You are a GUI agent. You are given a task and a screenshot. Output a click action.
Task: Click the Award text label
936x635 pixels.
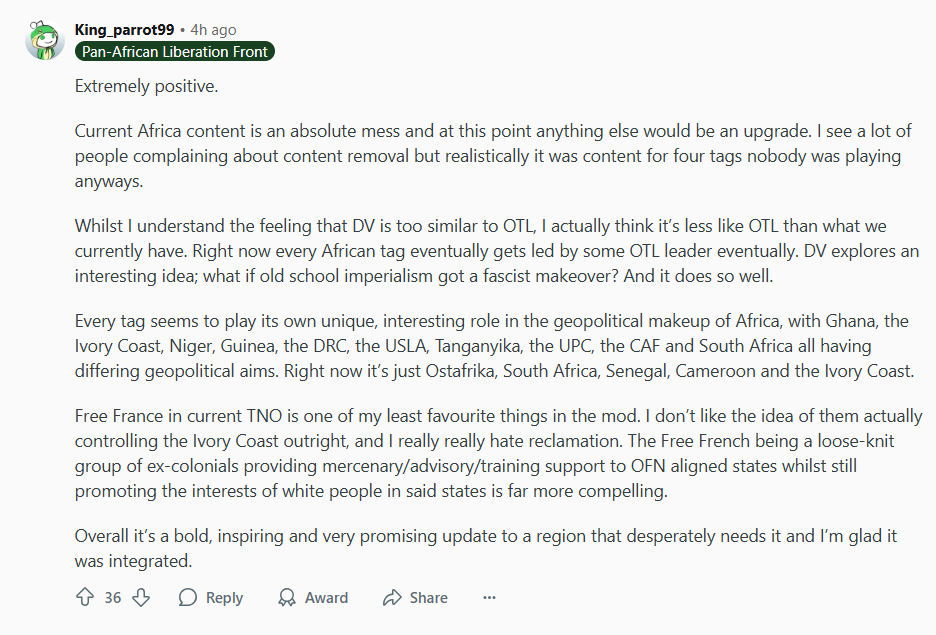click(x=326, y=597)
